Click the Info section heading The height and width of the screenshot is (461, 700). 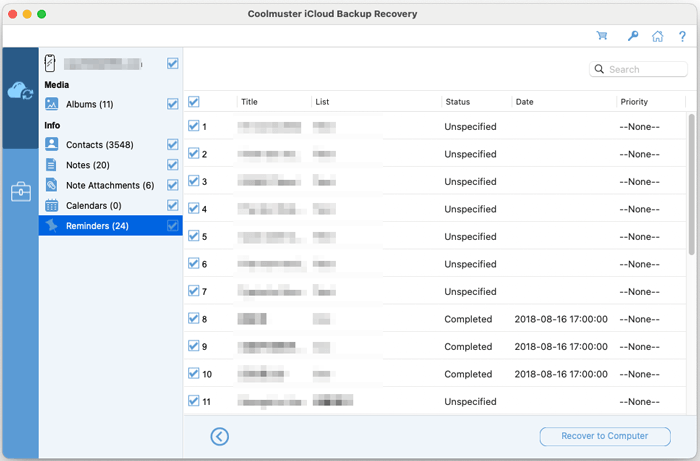tap(52, 125)
